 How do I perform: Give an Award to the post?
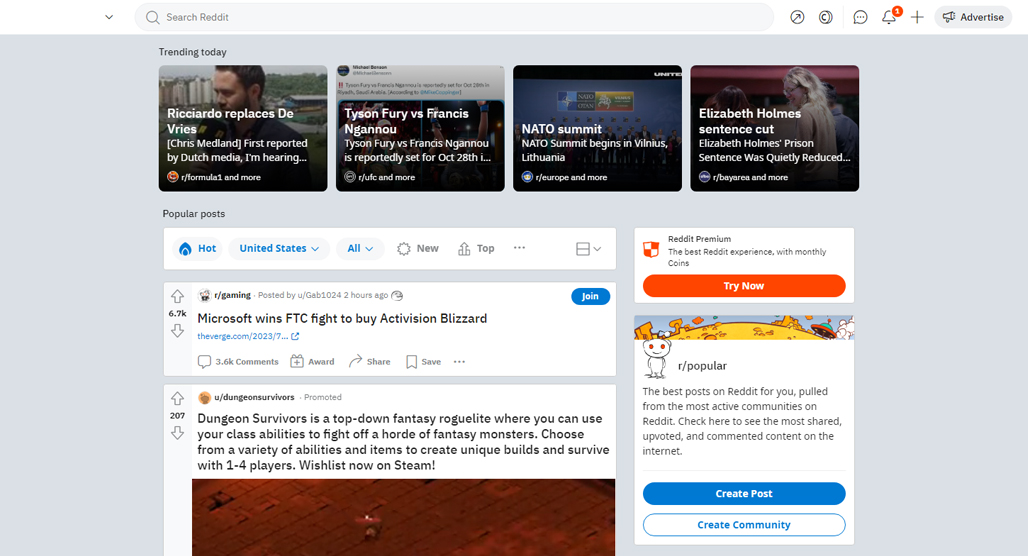(312, 362)
